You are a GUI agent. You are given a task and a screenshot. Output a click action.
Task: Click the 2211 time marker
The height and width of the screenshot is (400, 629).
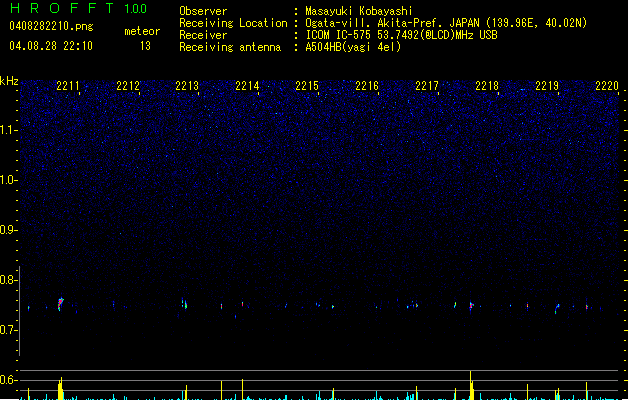click(68, 86)
